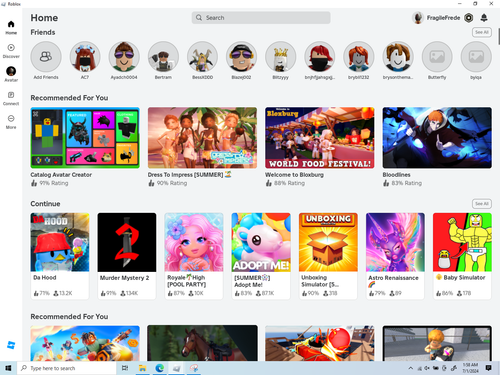Open Royale High [POOL PARTY] card
500x375 pixels.
194,256
